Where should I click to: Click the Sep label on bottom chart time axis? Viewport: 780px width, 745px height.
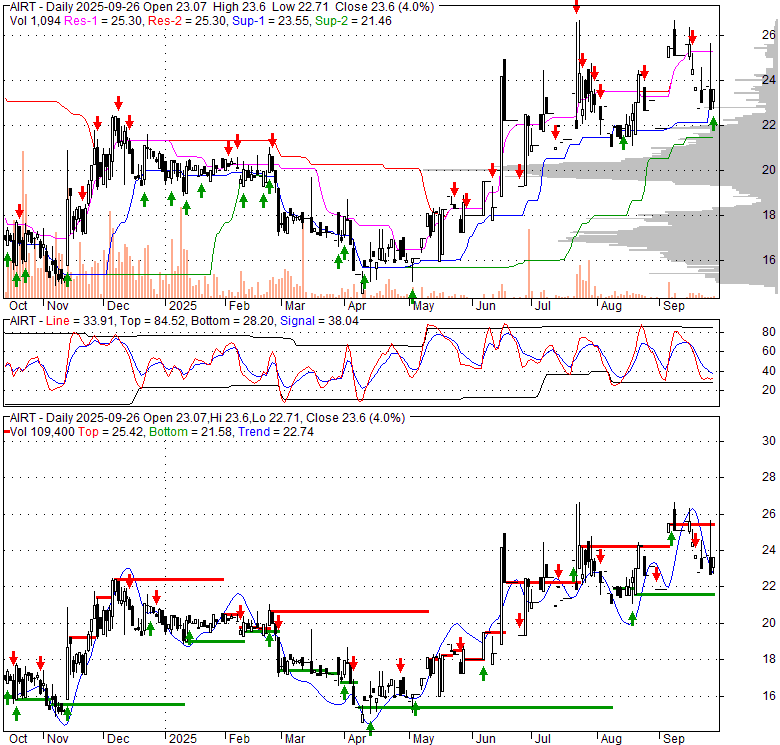point(674,739)
